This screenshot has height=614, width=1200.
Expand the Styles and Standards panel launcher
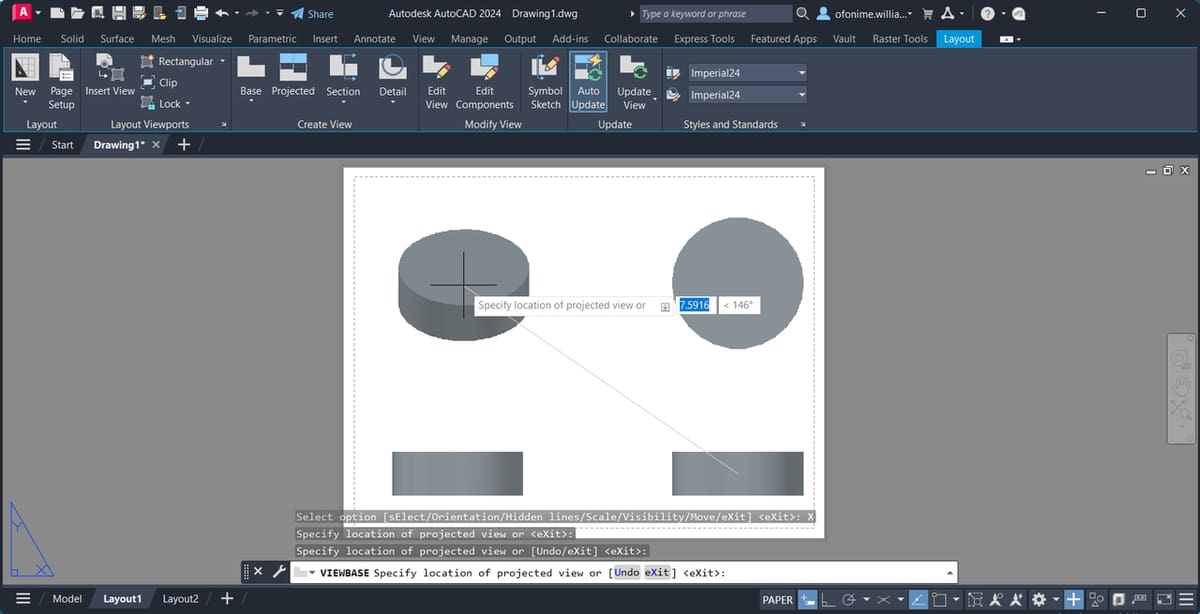click(804, 125)
